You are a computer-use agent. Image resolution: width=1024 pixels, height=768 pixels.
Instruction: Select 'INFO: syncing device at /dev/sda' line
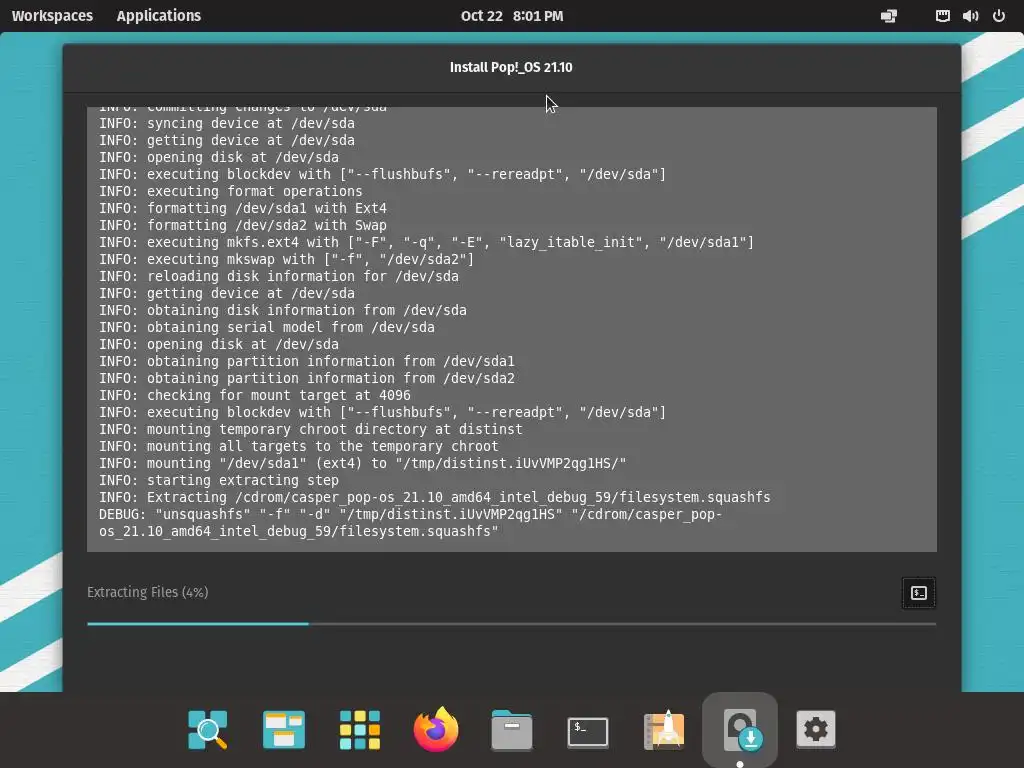(x=227, y=123)
